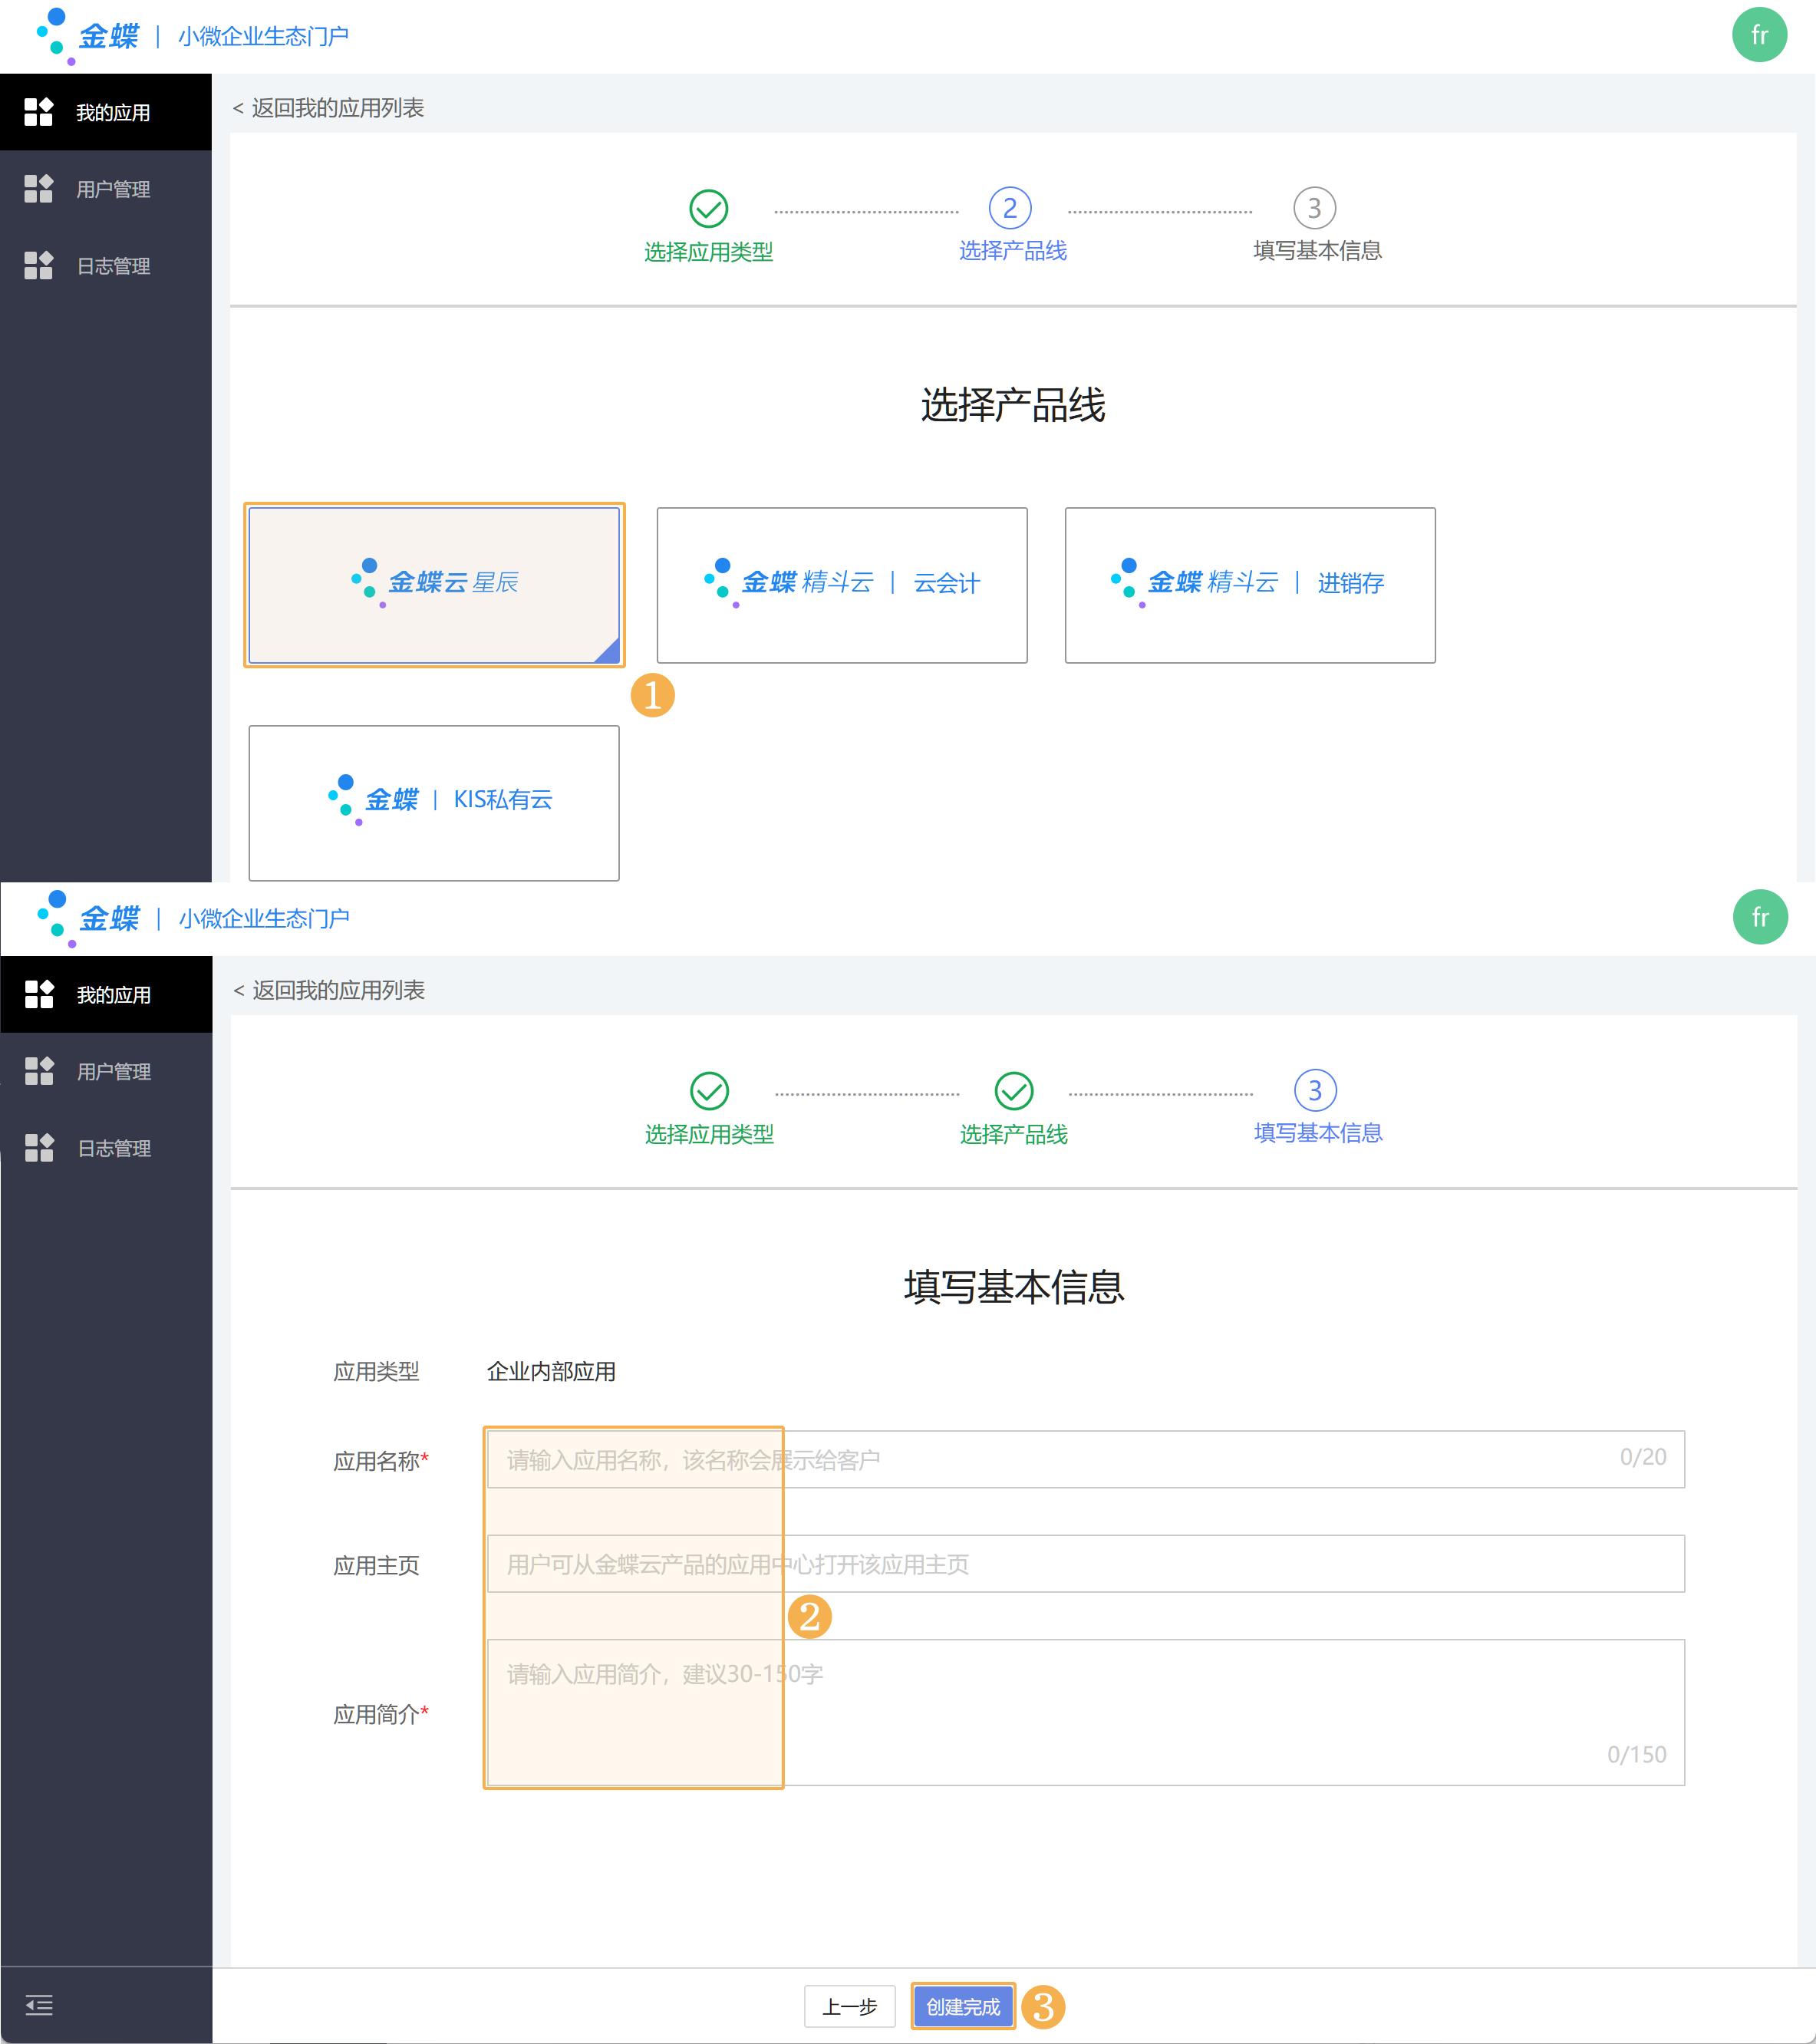Click the 用户管理 icon in top sidebar

pos(38,189)
